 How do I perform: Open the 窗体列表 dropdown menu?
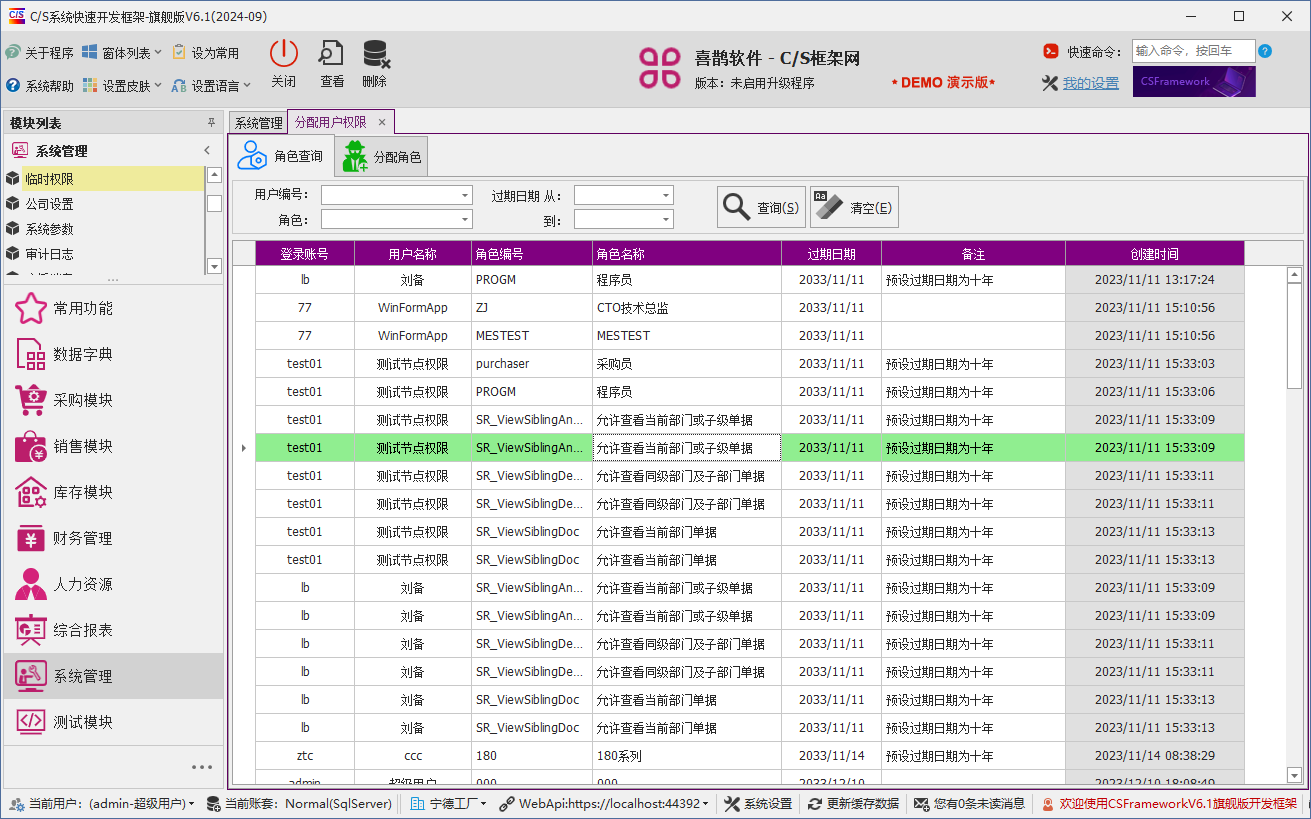pos(122,53)
